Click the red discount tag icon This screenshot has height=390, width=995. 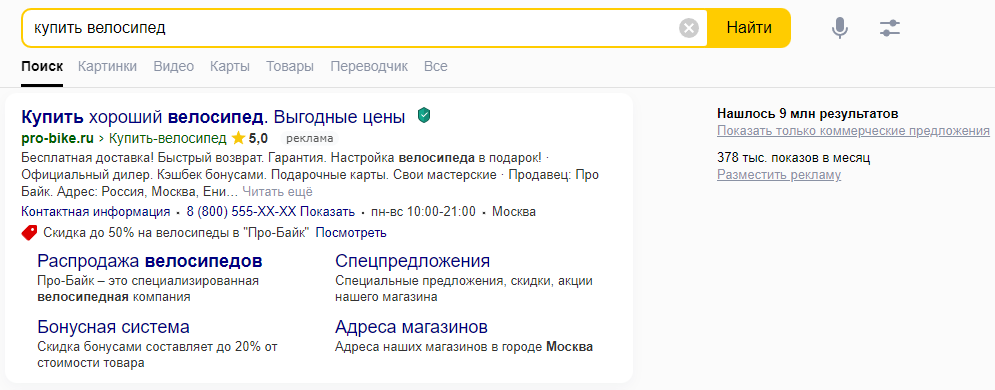(x=29, y=233)
